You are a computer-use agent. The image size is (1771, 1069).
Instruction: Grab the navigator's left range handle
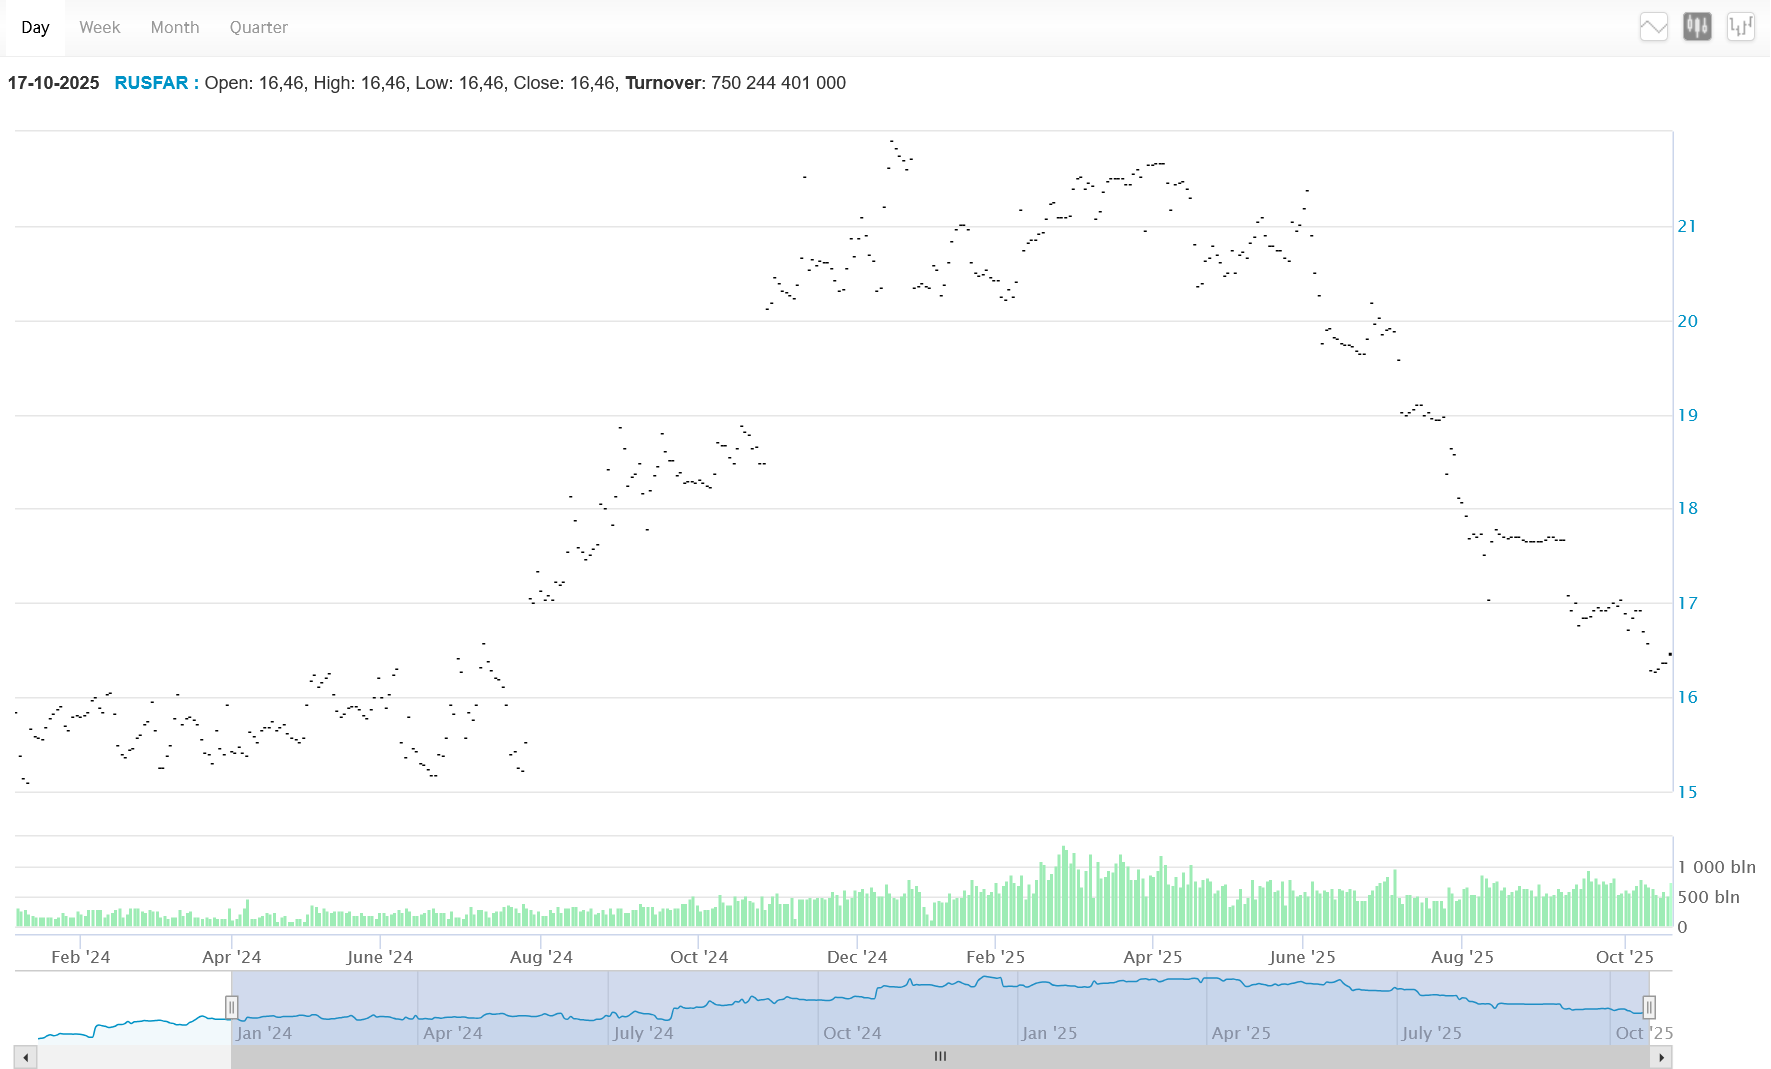tap(231, 1007)
